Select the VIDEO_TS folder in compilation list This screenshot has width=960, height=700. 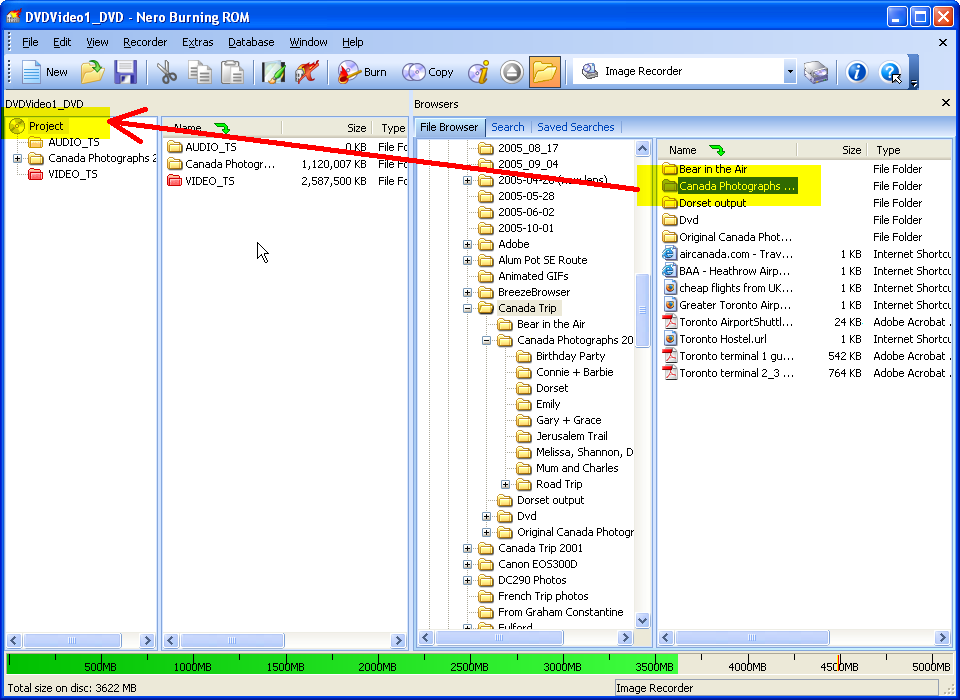click(209, 181)
